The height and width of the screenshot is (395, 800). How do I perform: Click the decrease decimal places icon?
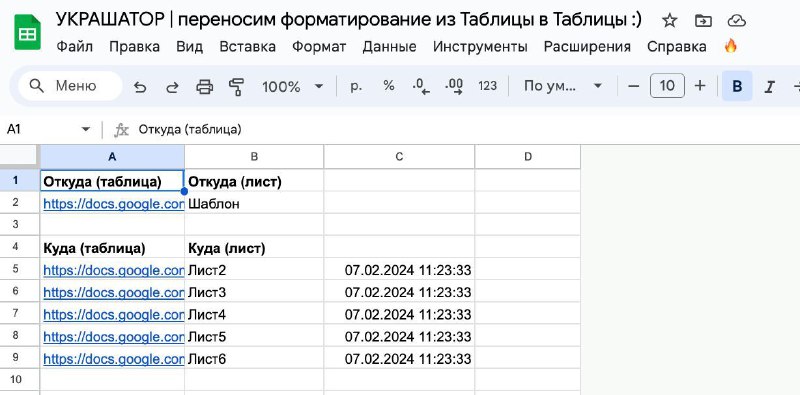point(421,86)
